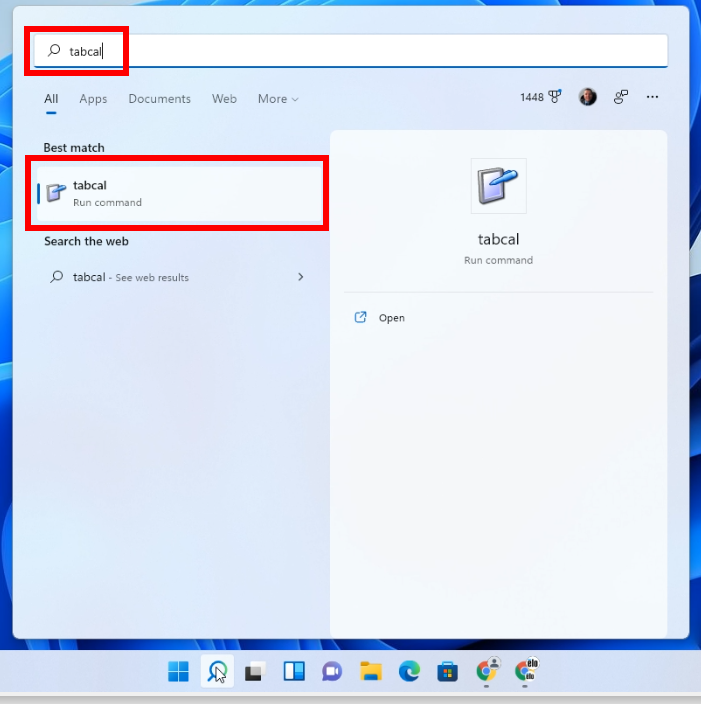
Task: Click Best match section heading
Action: (74, 148)
